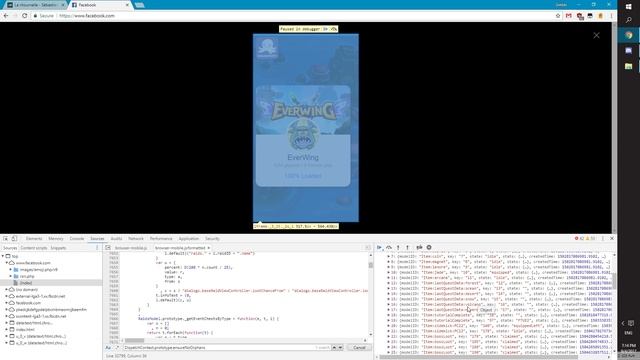
Task: Close the game overlay with the X
Action: (x=596, y=36)
